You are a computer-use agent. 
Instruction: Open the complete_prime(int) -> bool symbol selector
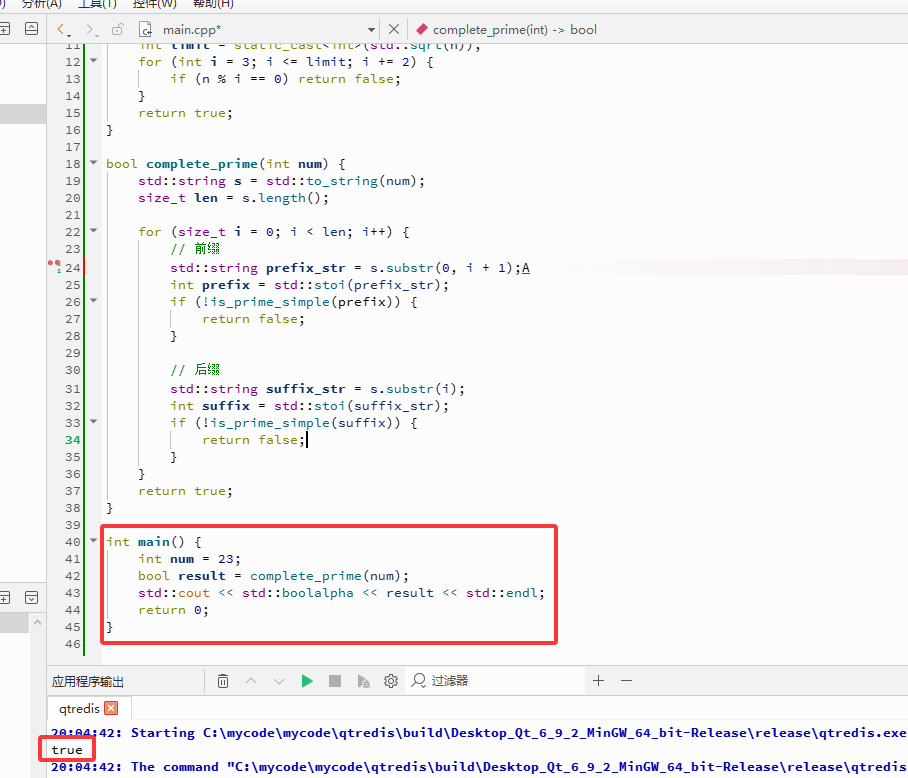[x=514, y=30]
